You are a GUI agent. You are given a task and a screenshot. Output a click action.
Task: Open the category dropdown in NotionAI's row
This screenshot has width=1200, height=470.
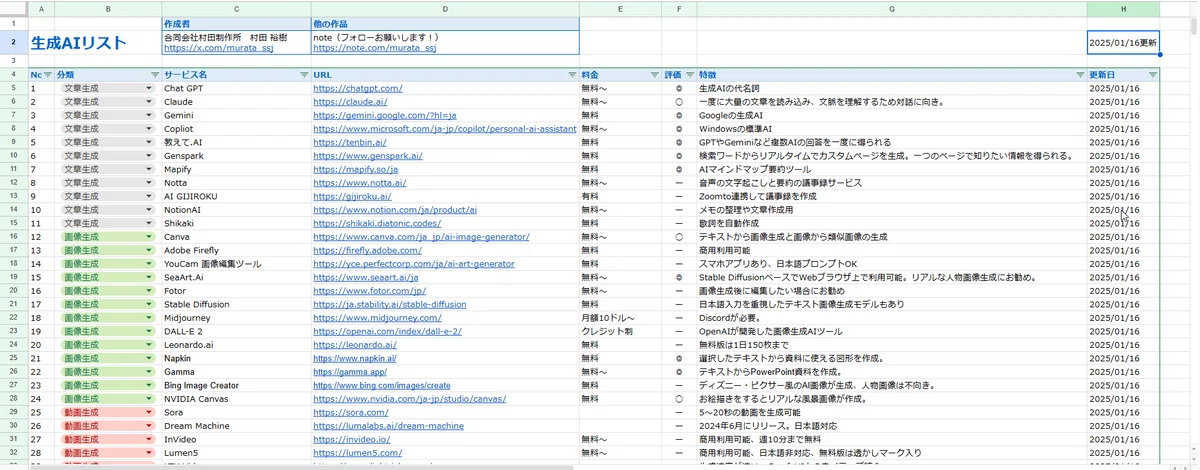149,210
